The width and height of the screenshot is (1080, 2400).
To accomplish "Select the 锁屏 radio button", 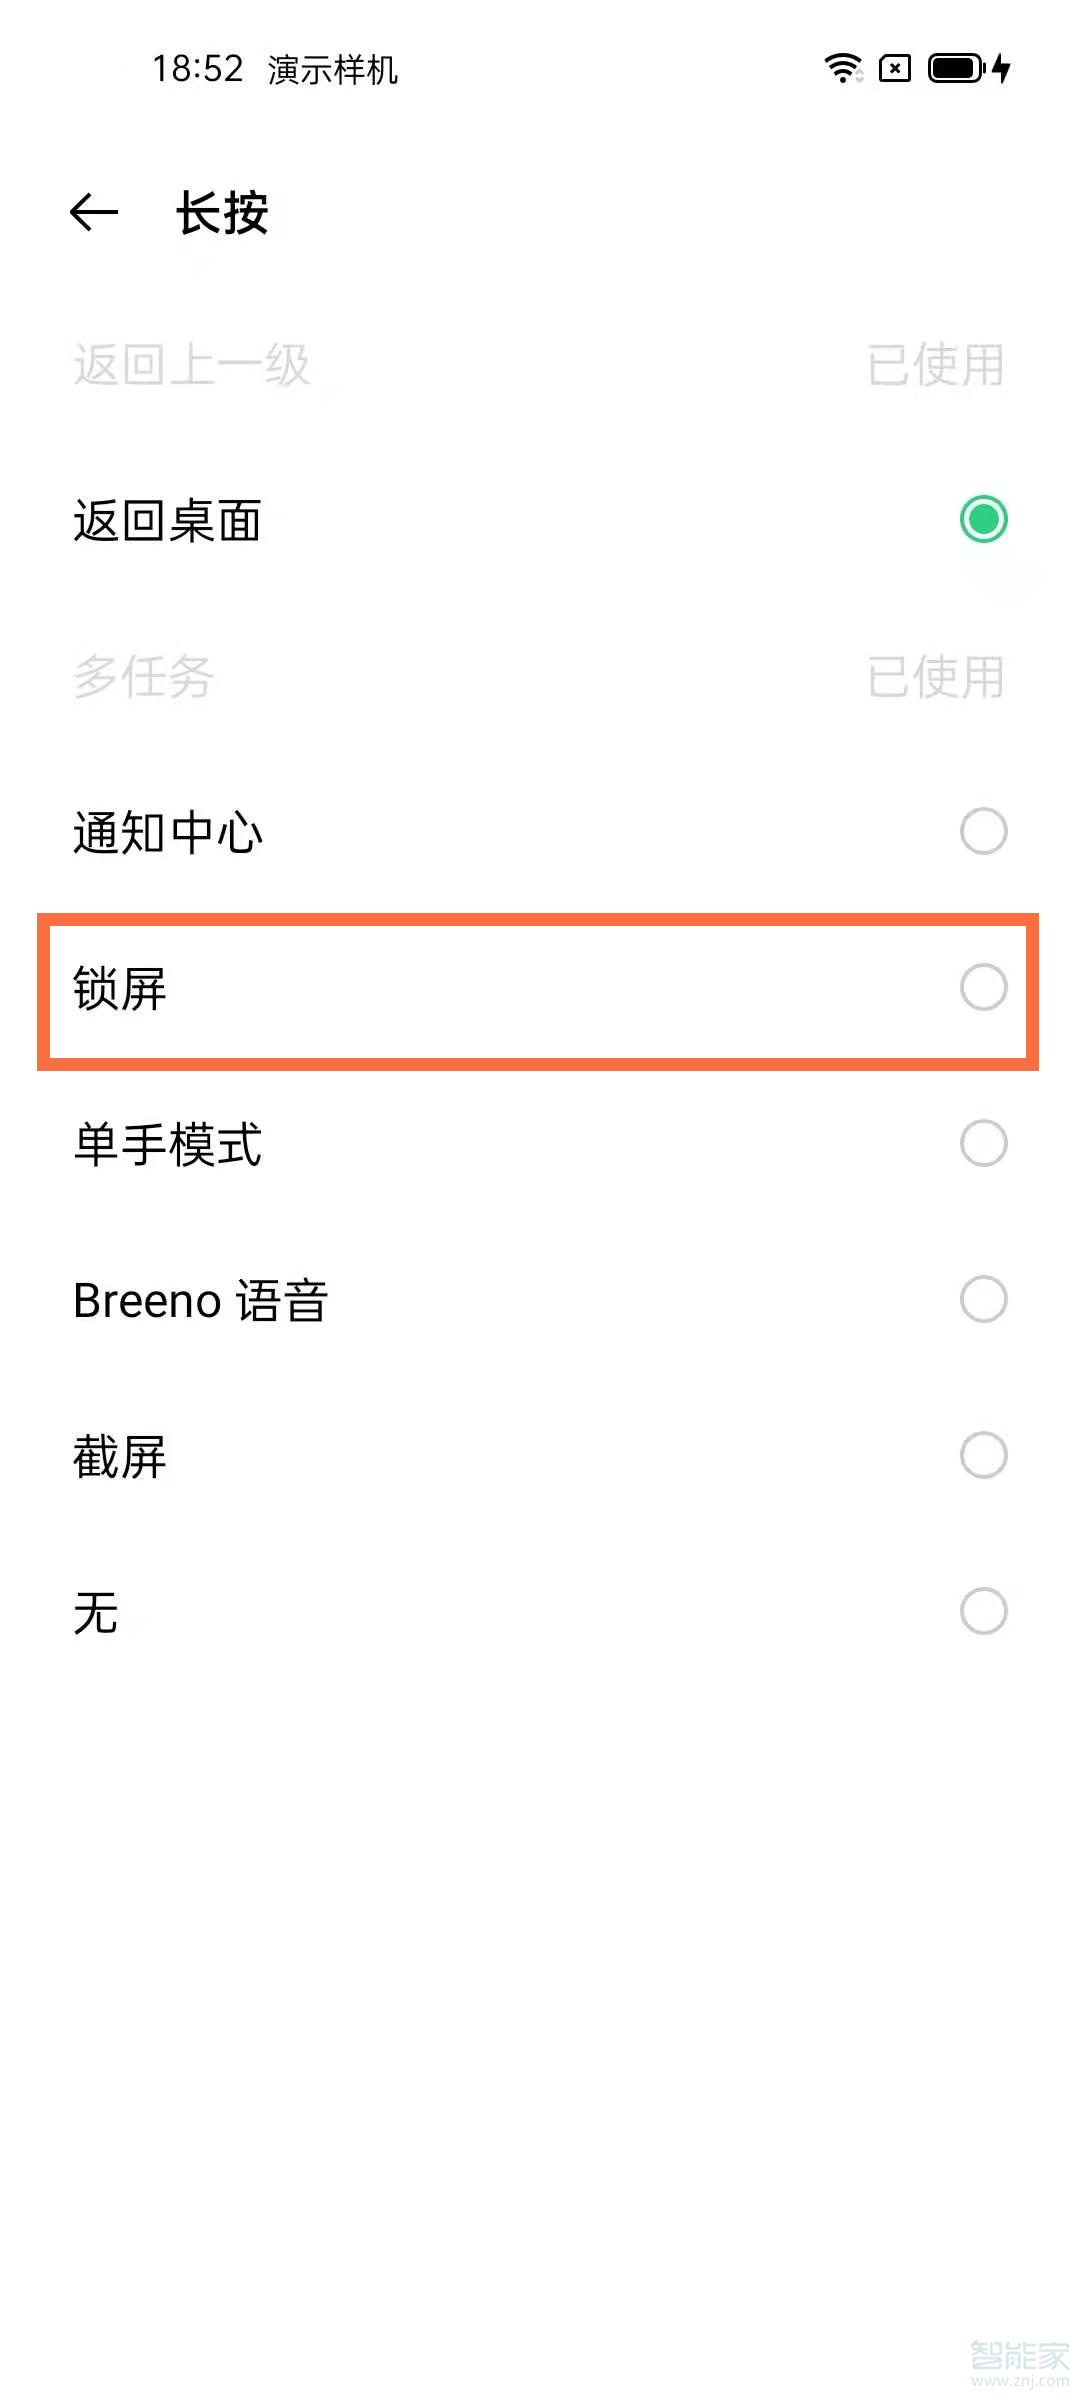I will 983,987.
